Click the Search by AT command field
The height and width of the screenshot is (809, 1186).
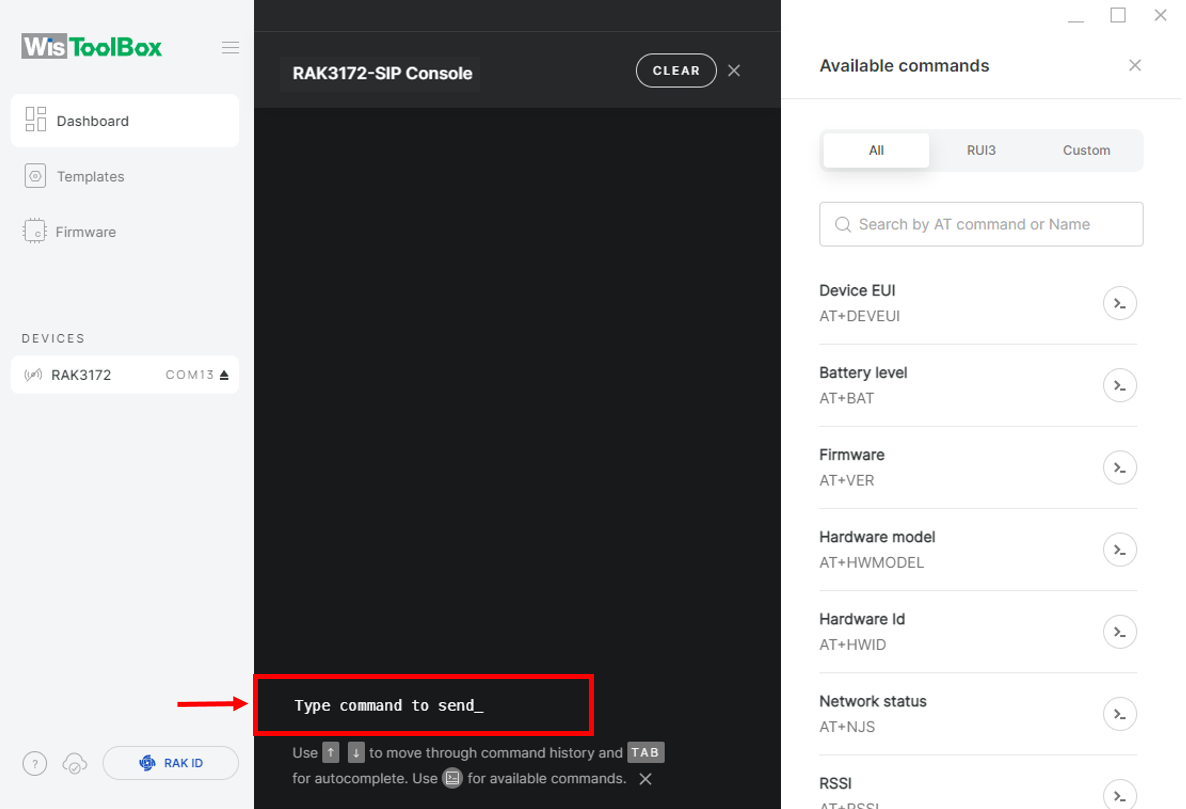(981, 225)
